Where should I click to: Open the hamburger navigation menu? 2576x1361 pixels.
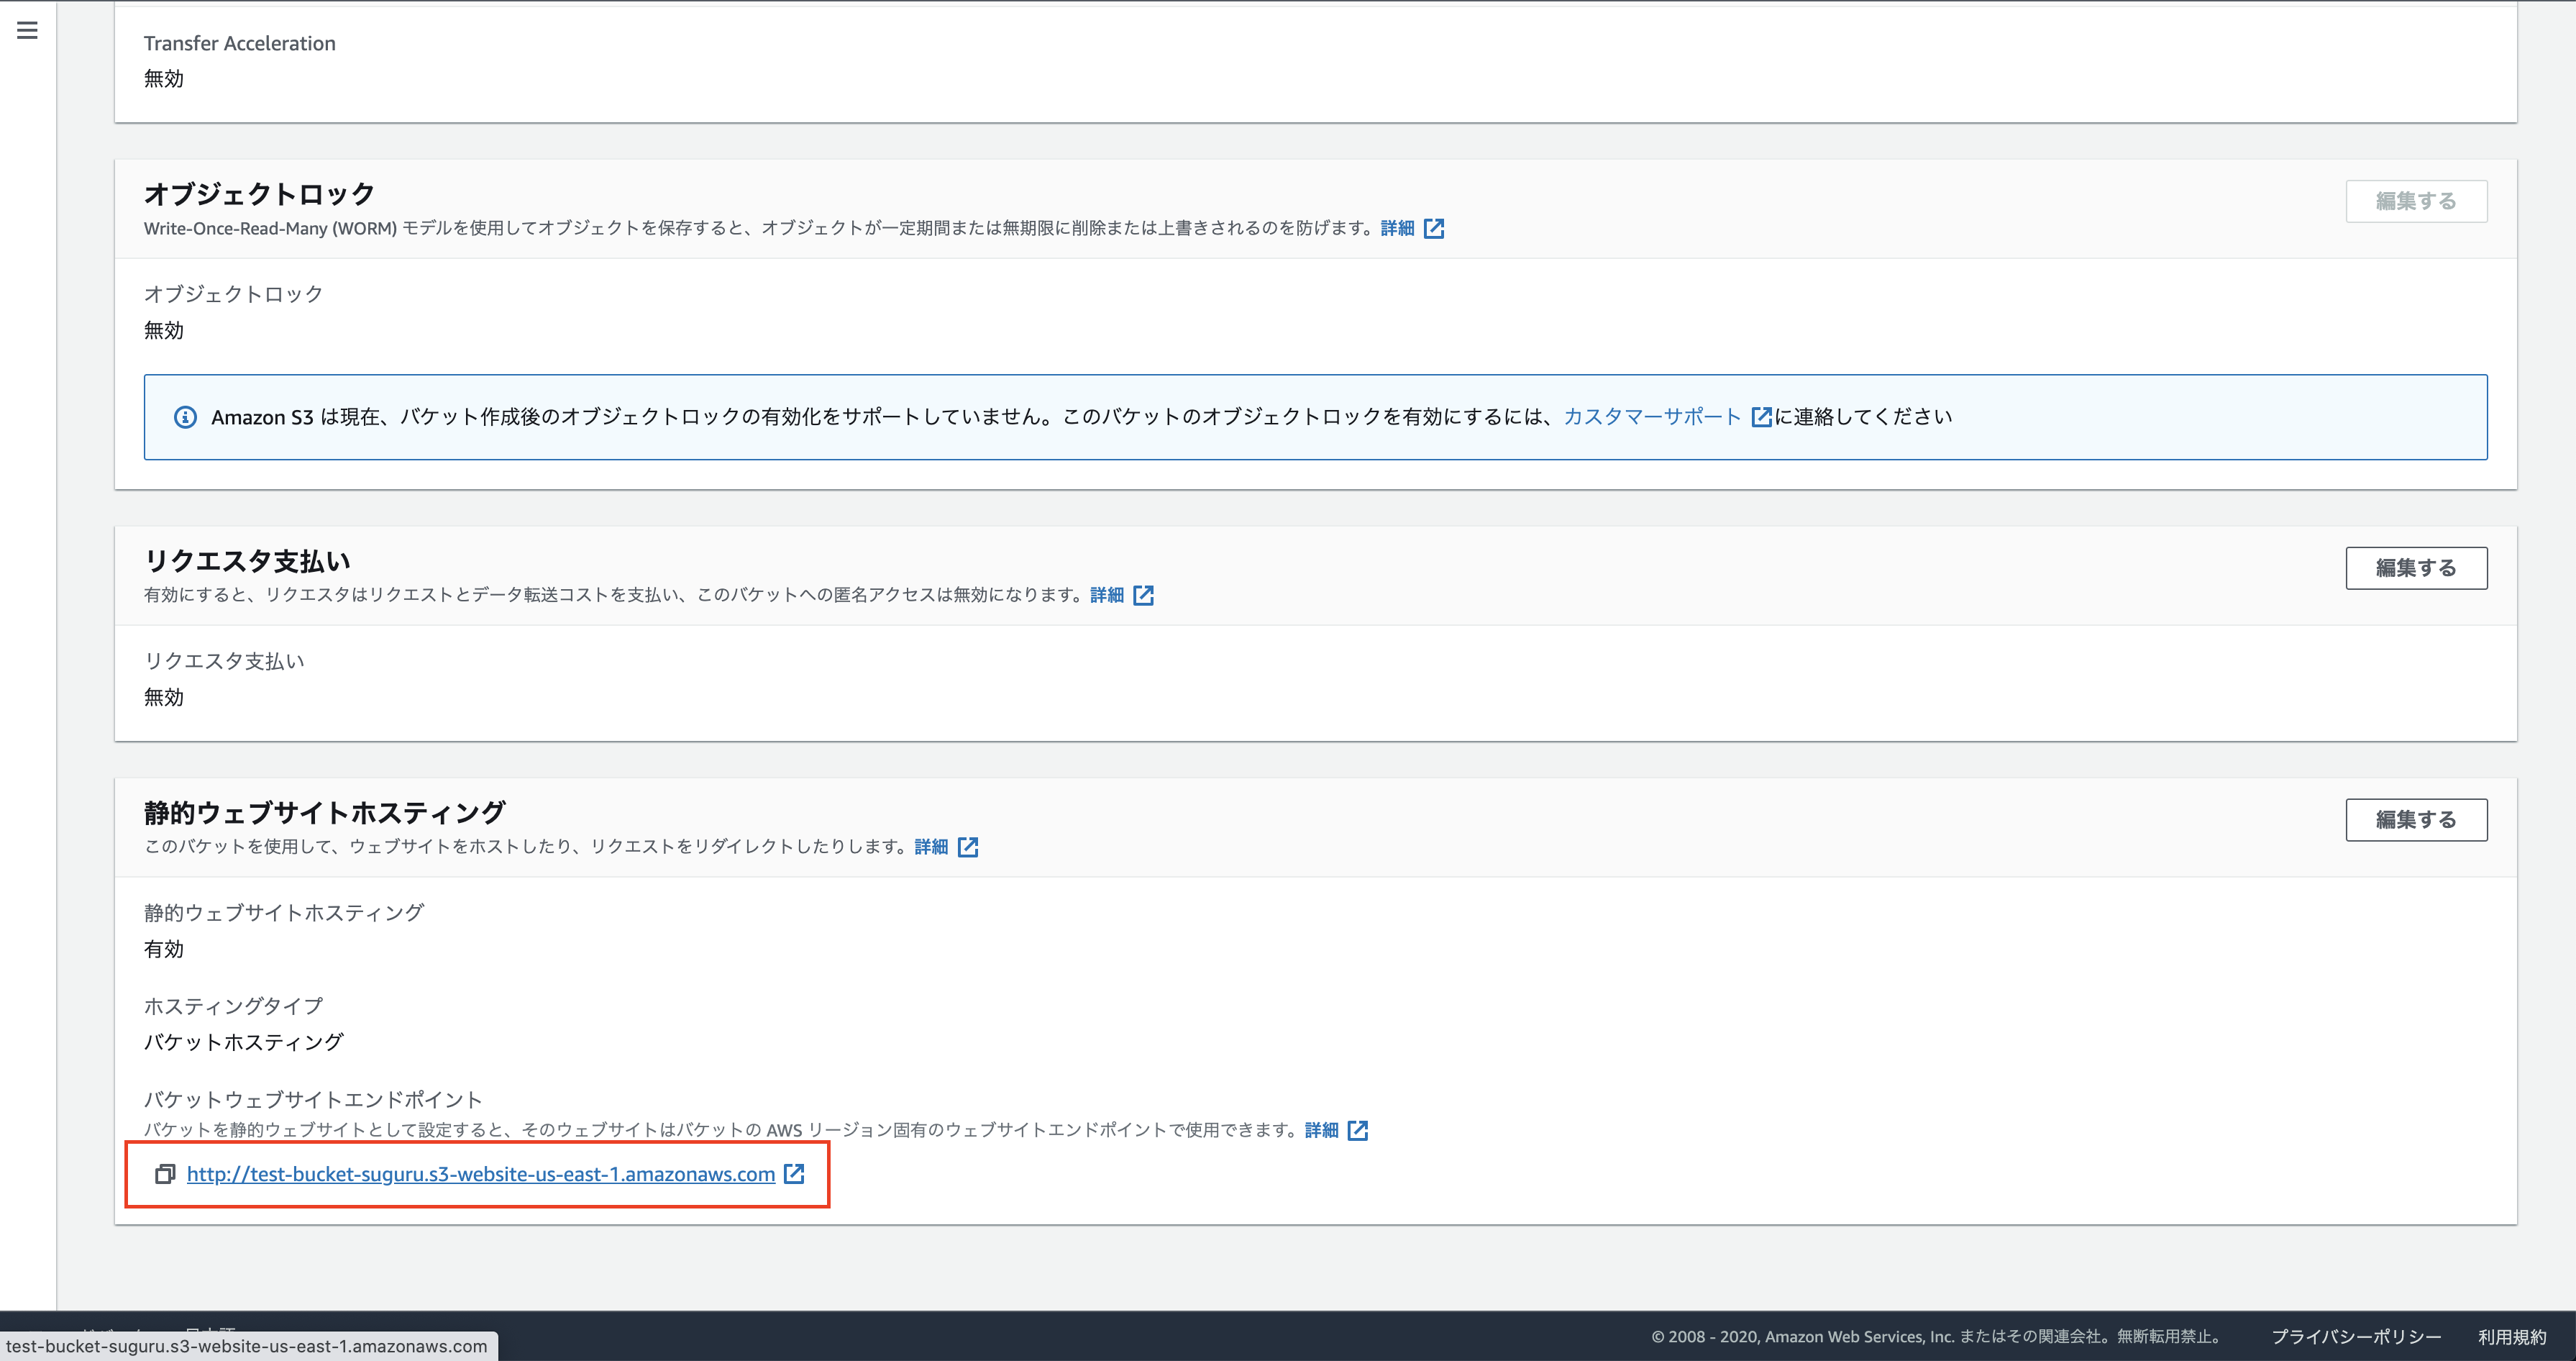27,30
